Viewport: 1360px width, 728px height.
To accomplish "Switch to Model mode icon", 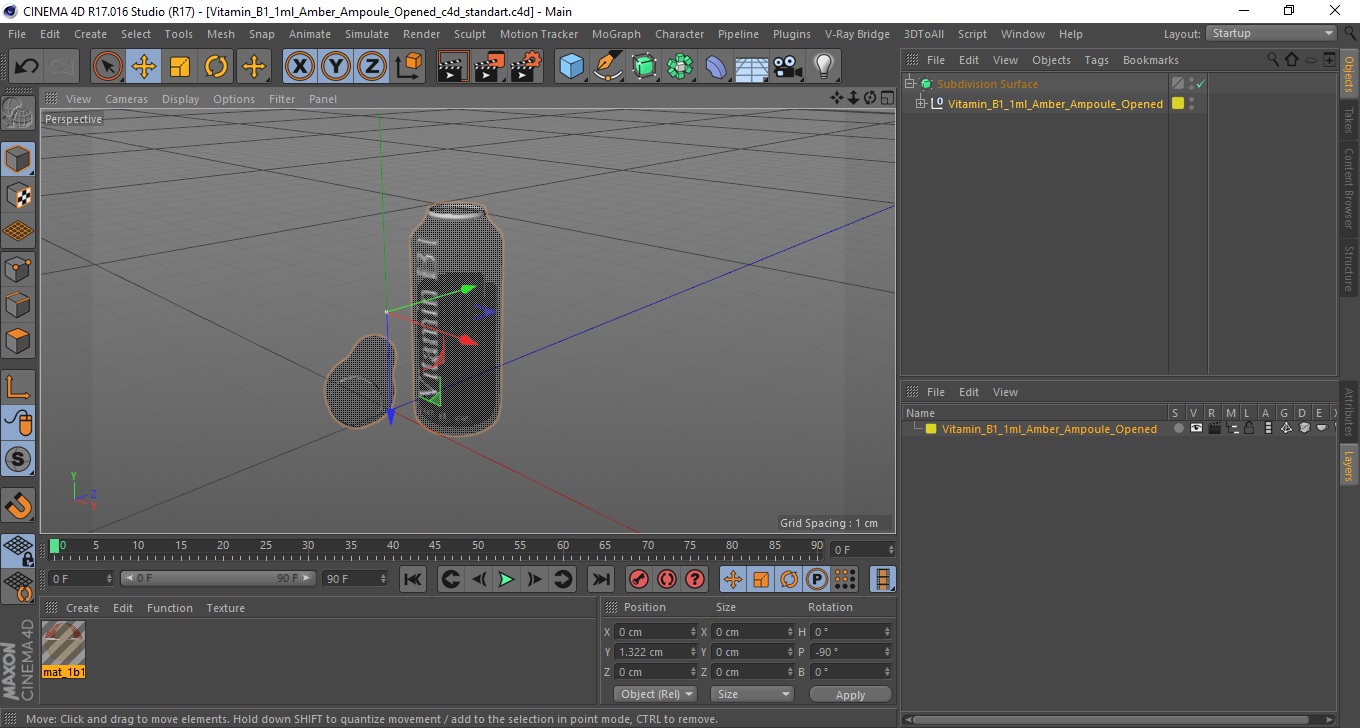I will [x=18, y=159].
